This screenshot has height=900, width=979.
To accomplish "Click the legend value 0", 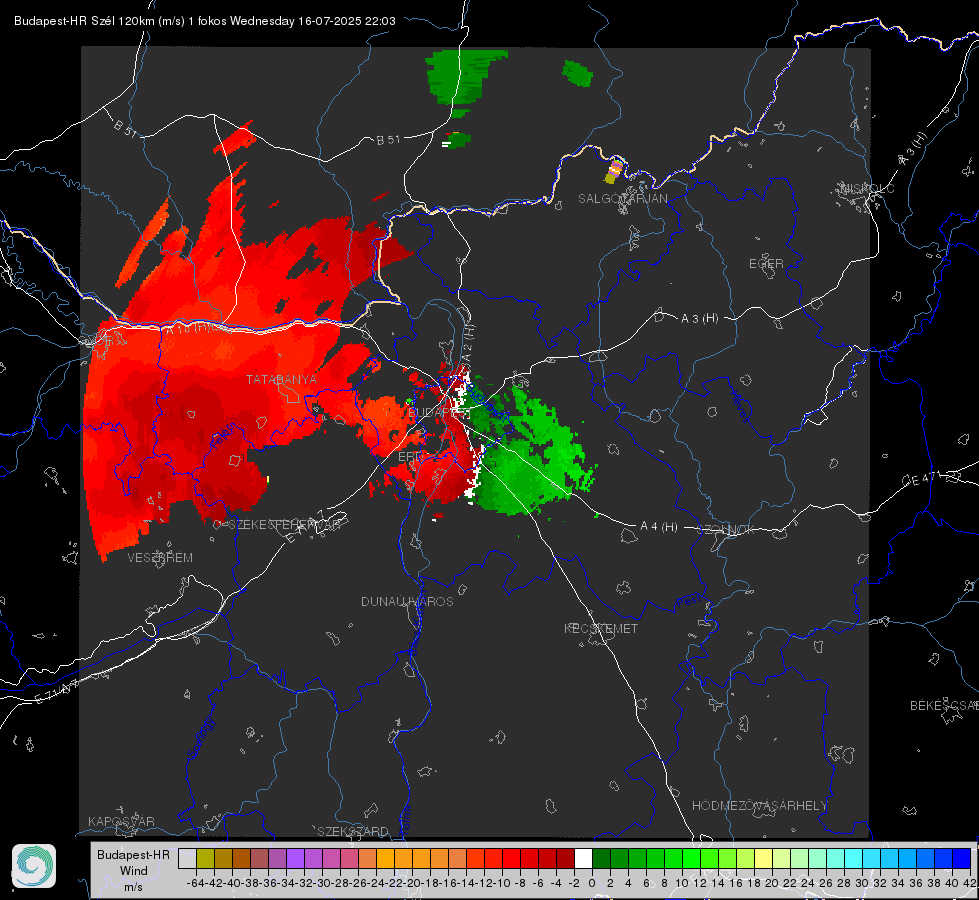I will click(592, 883).
